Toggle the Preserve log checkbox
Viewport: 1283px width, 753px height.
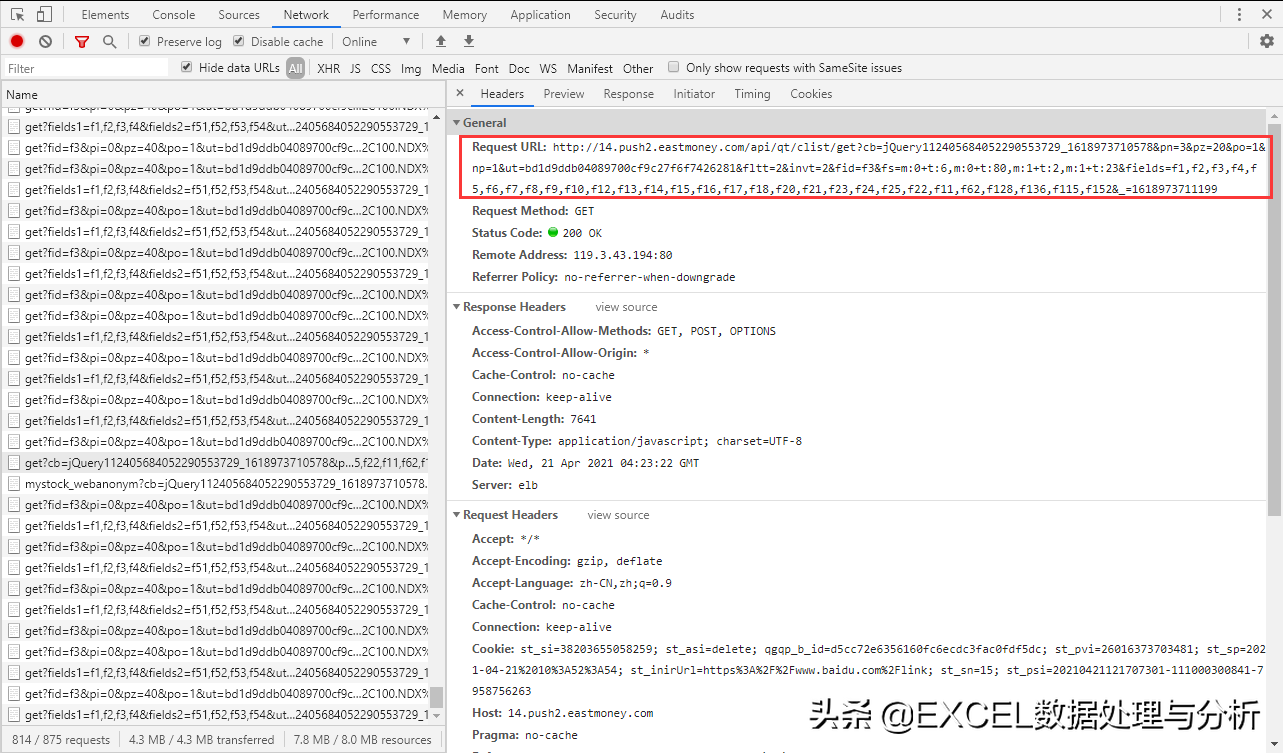point(145,41)
